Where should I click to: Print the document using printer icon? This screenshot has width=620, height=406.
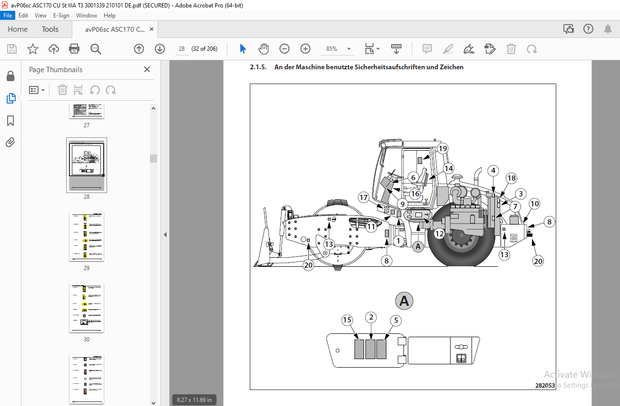click(x=74, y=49)
